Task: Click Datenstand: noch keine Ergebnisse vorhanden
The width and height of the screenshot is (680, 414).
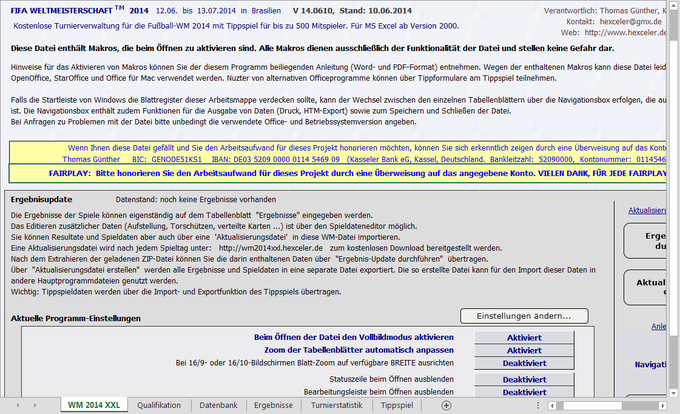Action: click(x=196, y=199)
